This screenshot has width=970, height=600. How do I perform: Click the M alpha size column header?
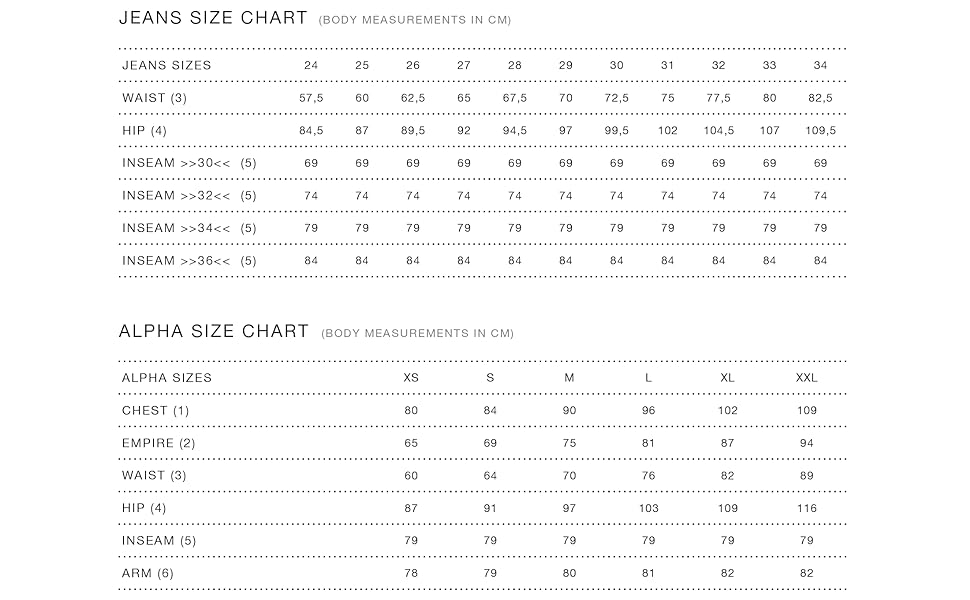tap(569, 378)
